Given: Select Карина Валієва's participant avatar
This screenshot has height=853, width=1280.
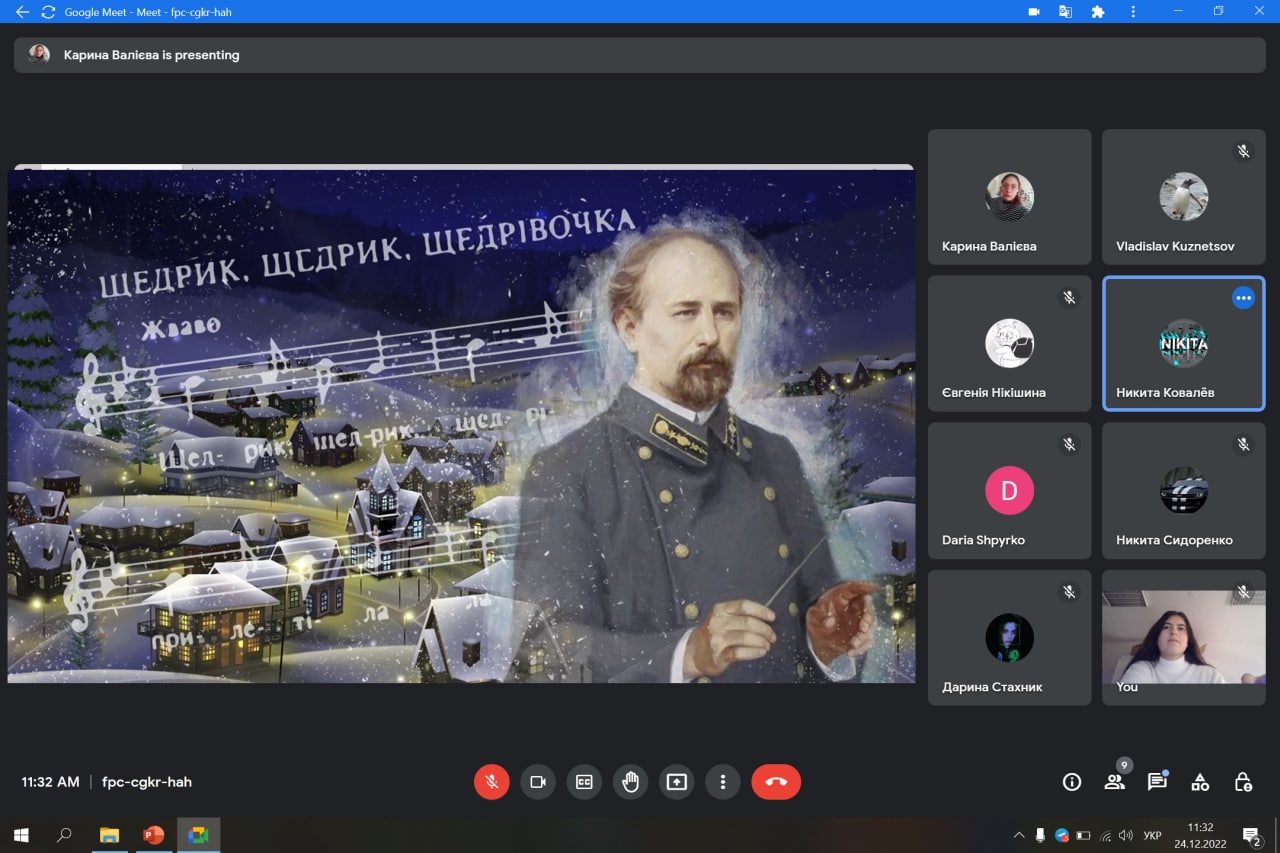Looking at the screenshot, I should point(1010,196).
